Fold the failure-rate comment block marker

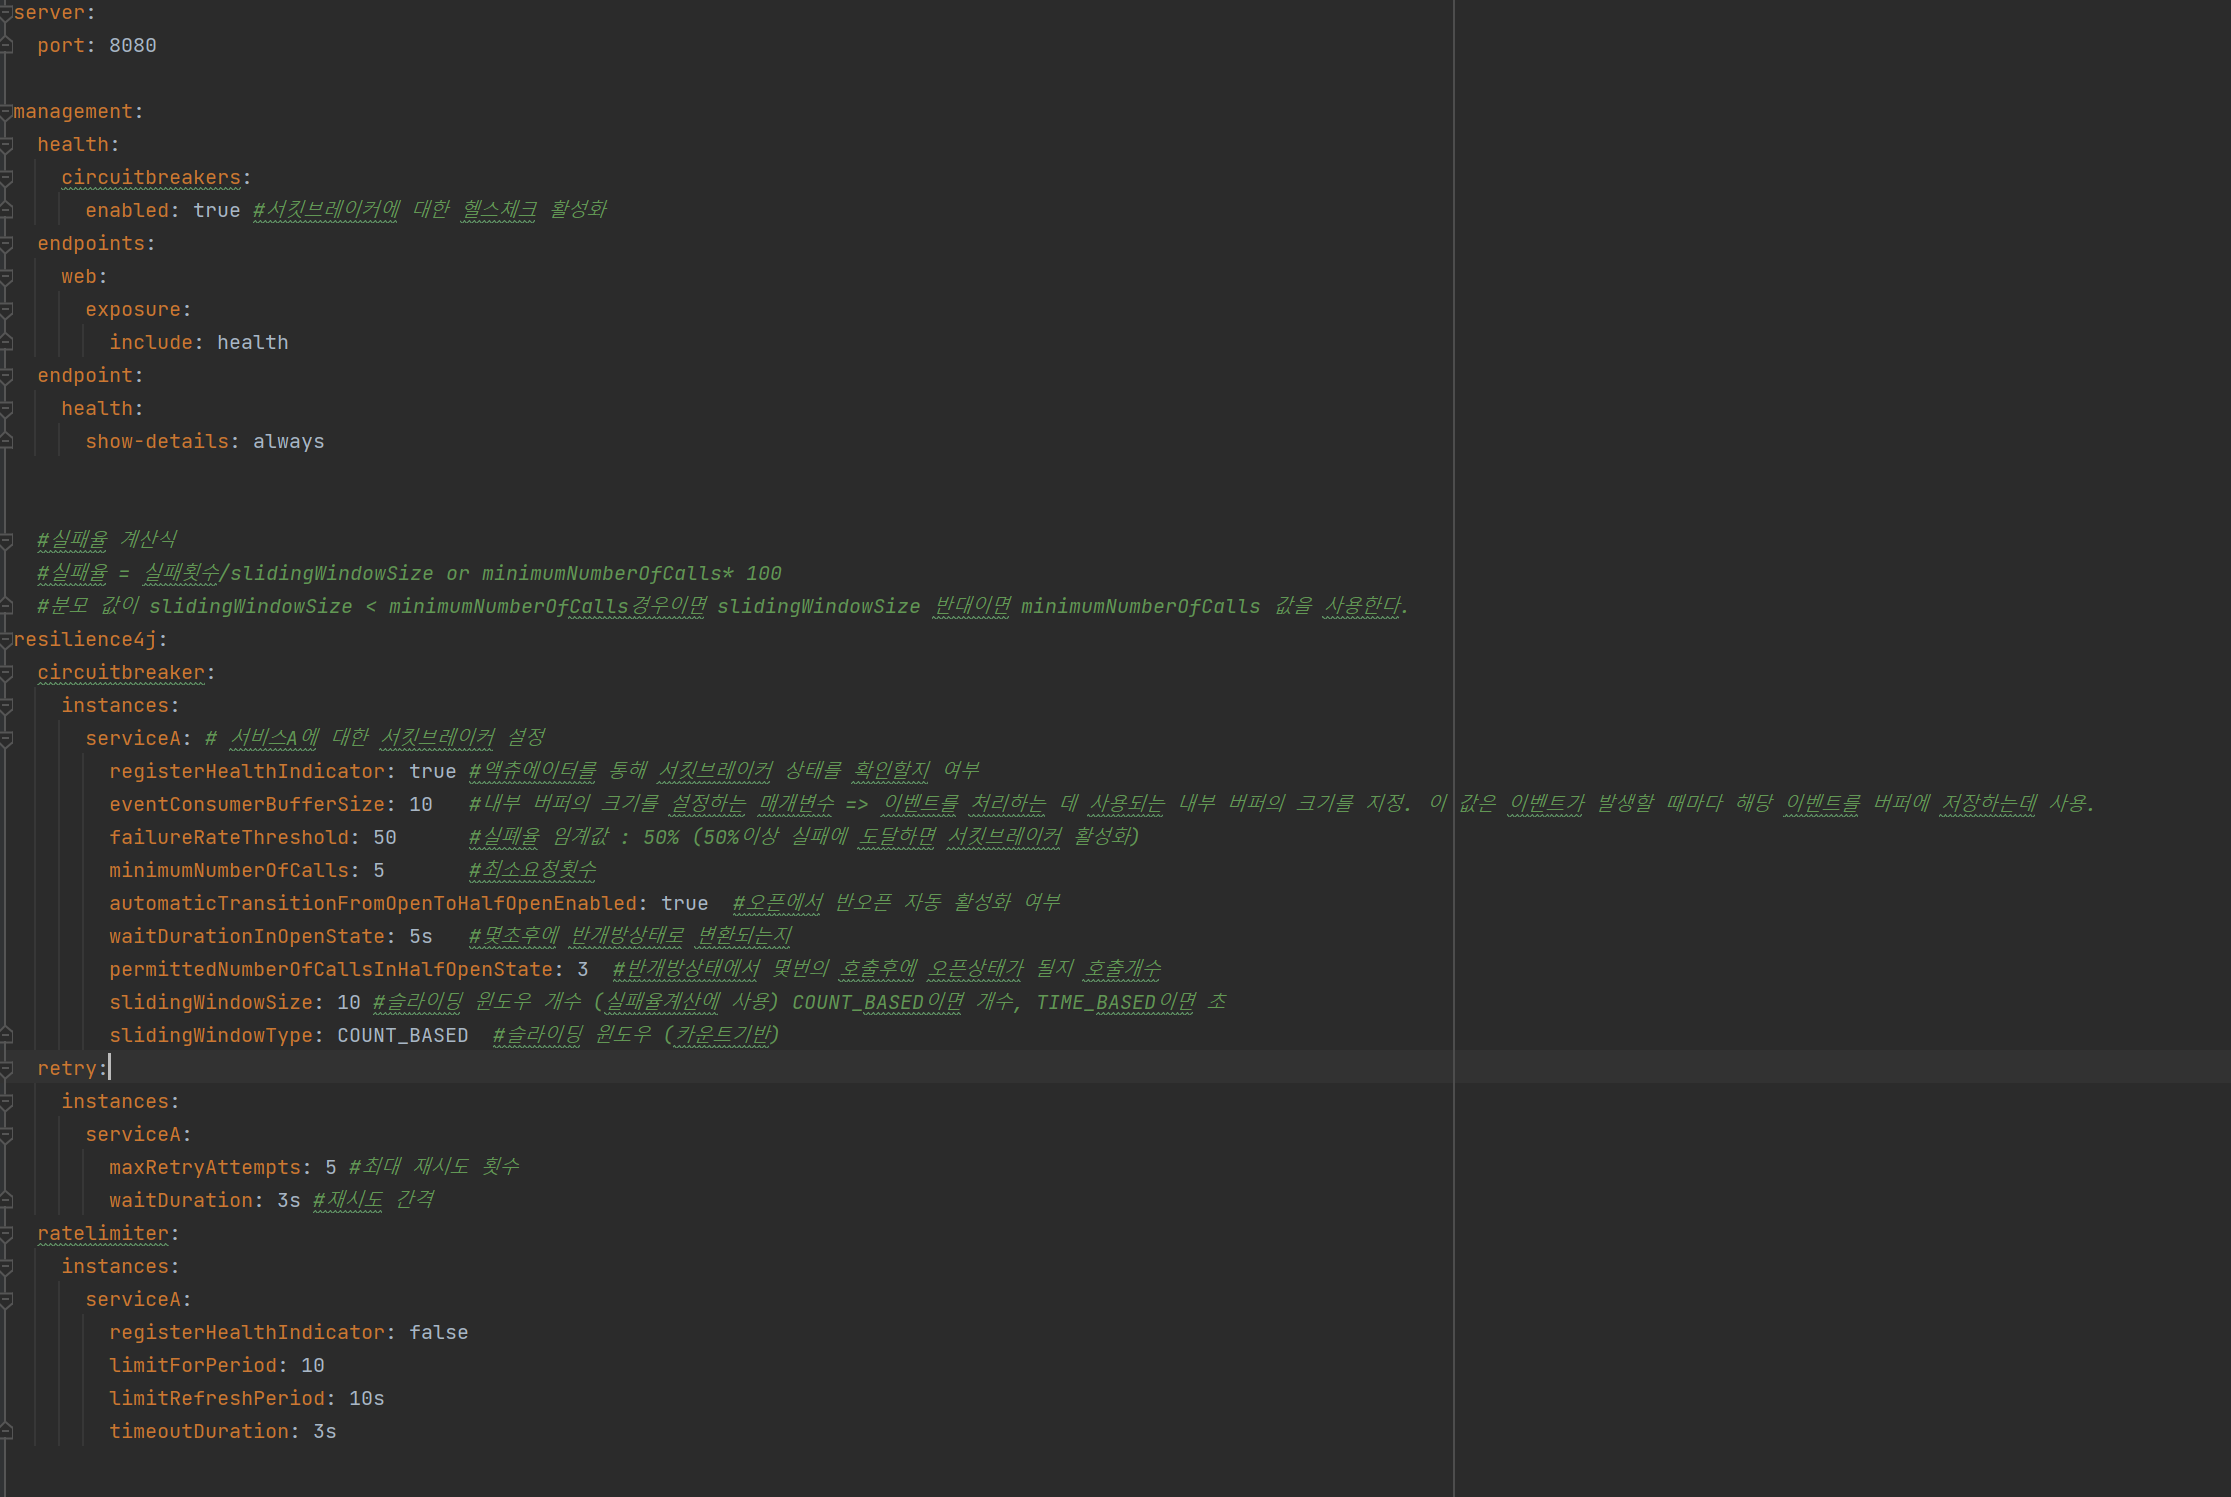pyautogui.click(x=5, y=541)
